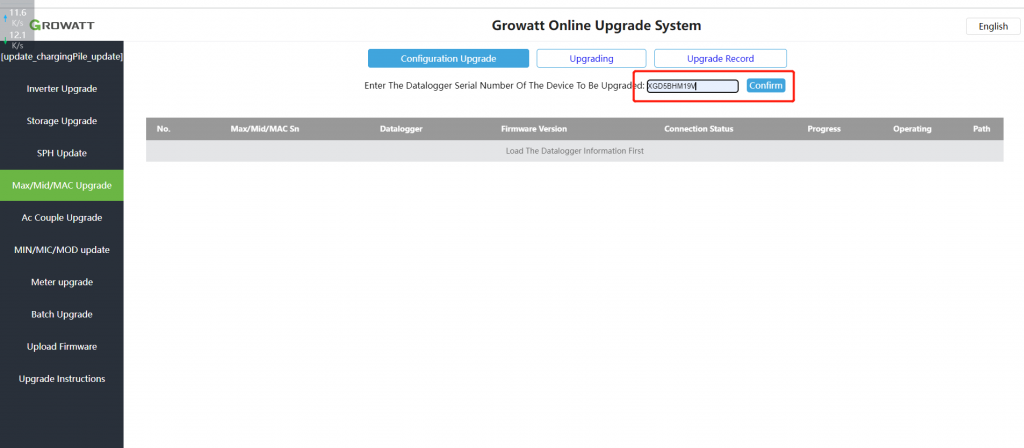This screenshot has height=448, width=1024.
Task: Click the 'Path' column header
Action: point(982,129)
